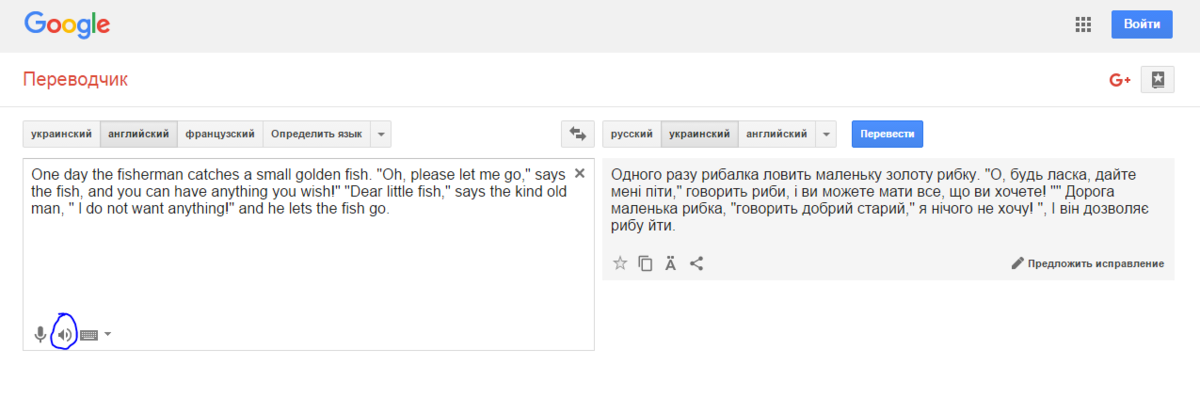The height and width of the screenshot is (413, 1200).
Task: Show transliteration with the Ä icon
Action: click(x=671, y=263)
